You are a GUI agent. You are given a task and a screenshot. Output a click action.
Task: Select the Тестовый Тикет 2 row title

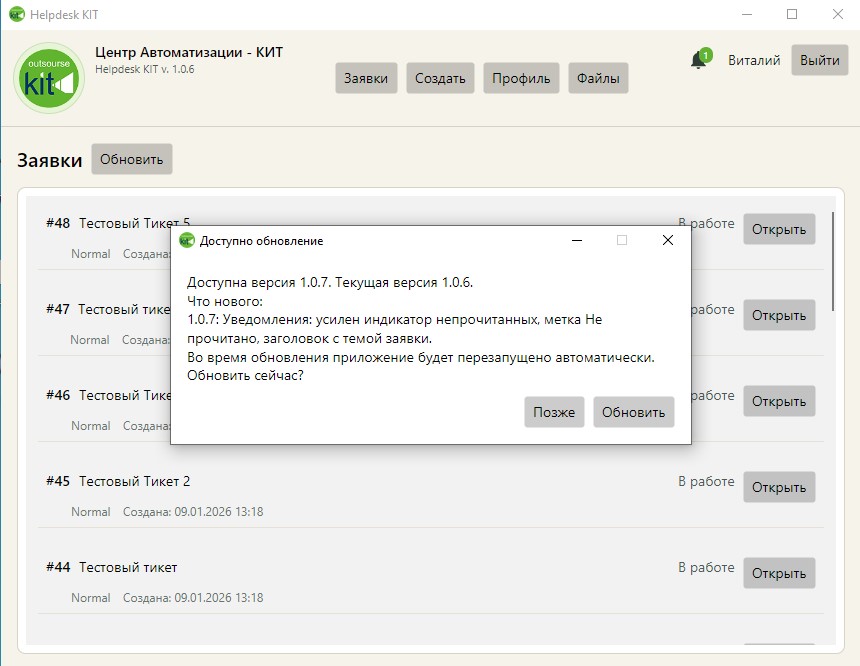(x=134, y=481)
